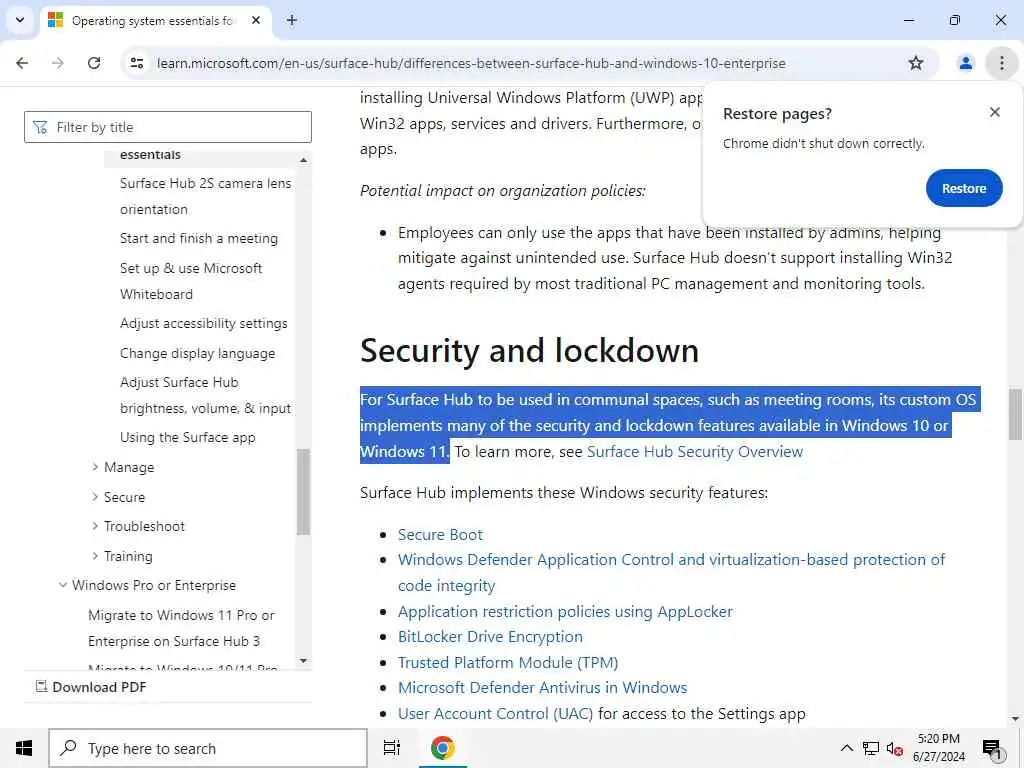
Task: Open Surface Hub Security Overview link
Action: click(695, 452)
